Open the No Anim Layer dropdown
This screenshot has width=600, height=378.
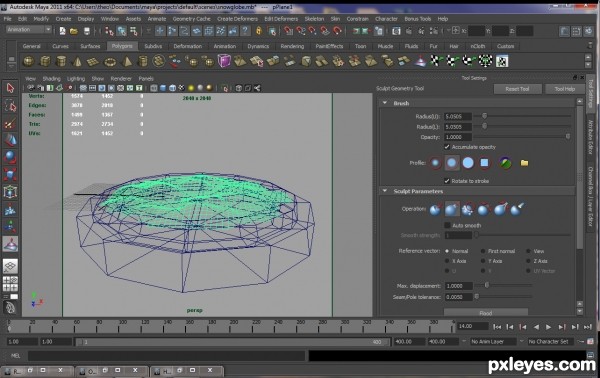point(493,341)
